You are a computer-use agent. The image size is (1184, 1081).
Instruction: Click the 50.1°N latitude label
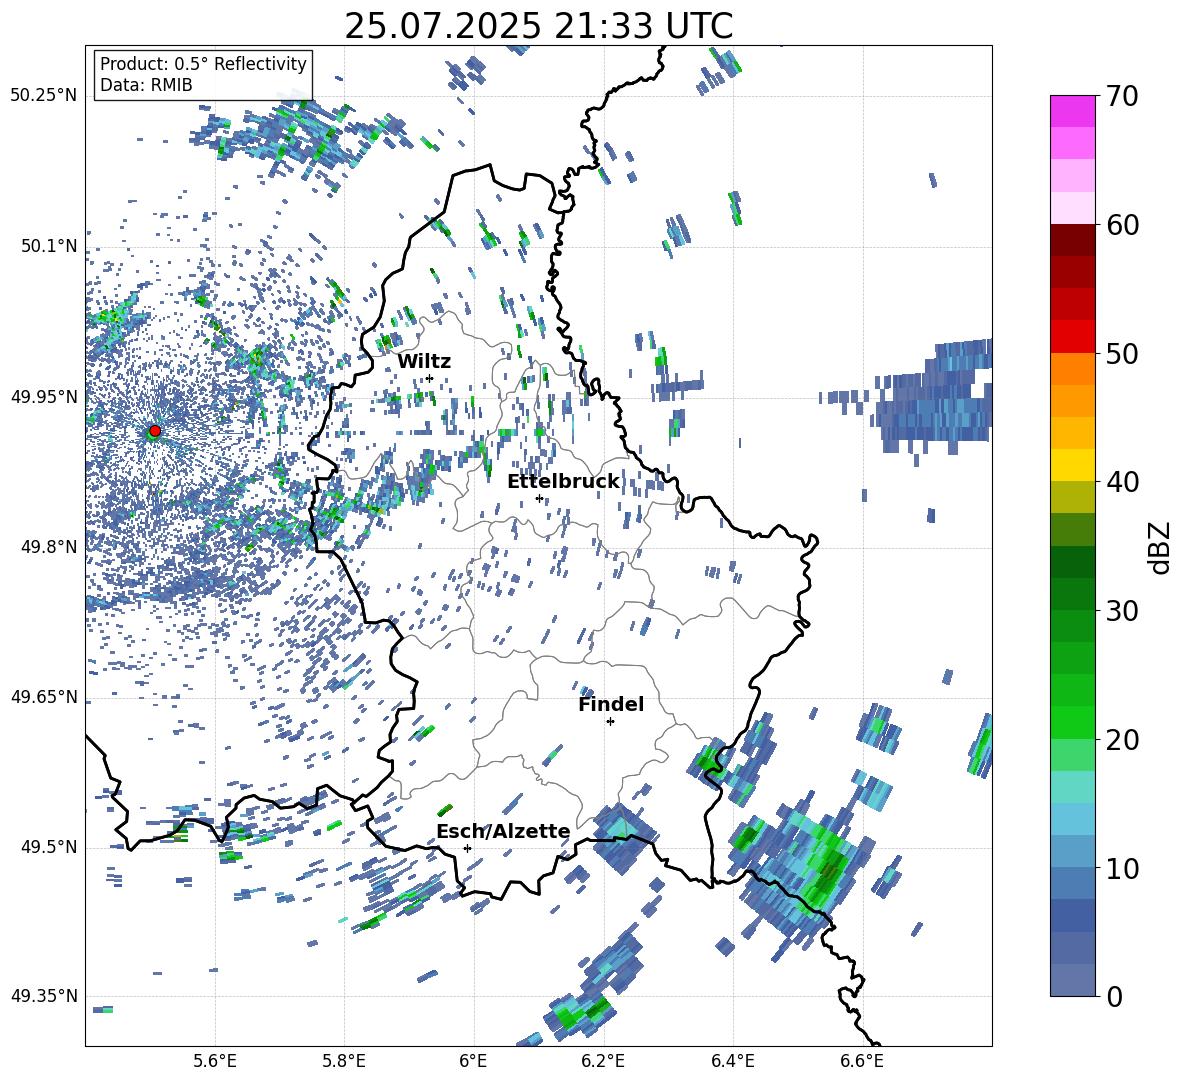pyautogui.click(x=48, y=246)
